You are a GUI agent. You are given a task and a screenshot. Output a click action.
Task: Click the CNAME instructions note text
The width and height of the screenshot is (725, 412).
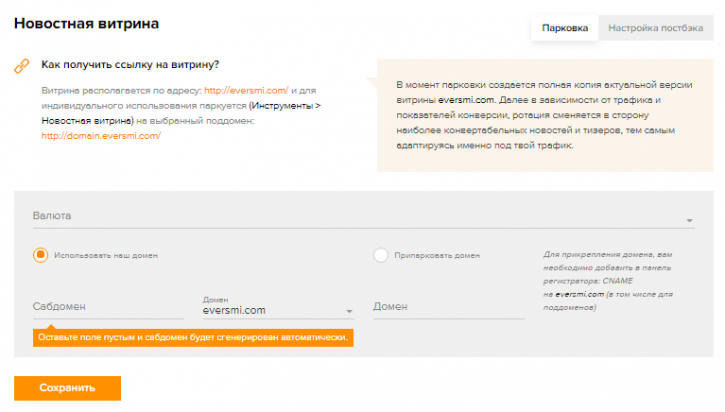click(x=608, y=281)
